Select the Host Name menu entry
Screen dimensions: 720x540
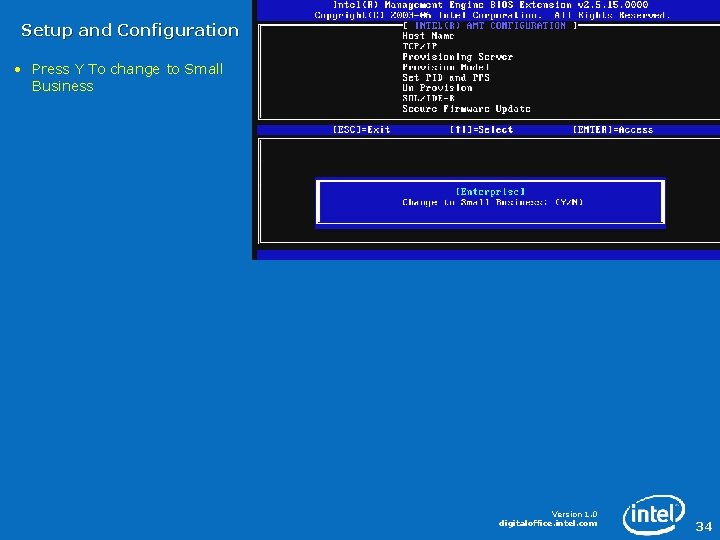[x=428, y=36]
